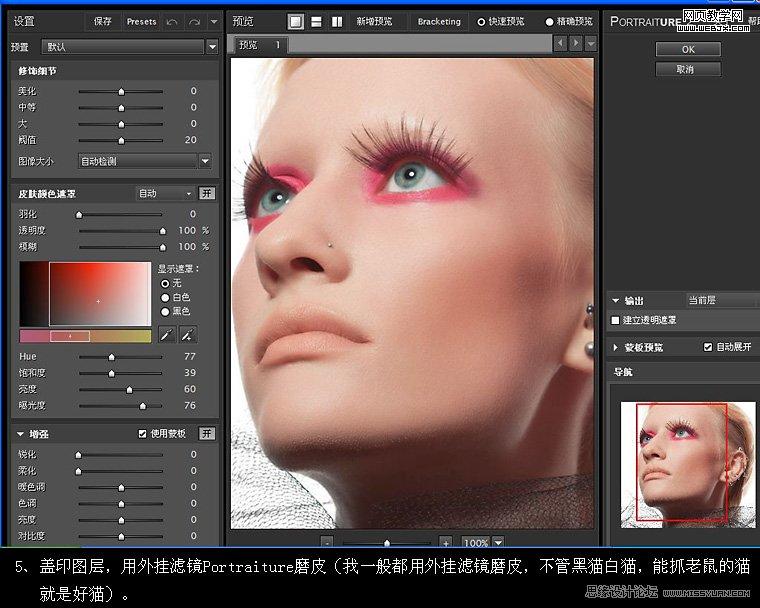
Task: Click the Hue value 77
Action: [x=190, y=356]
